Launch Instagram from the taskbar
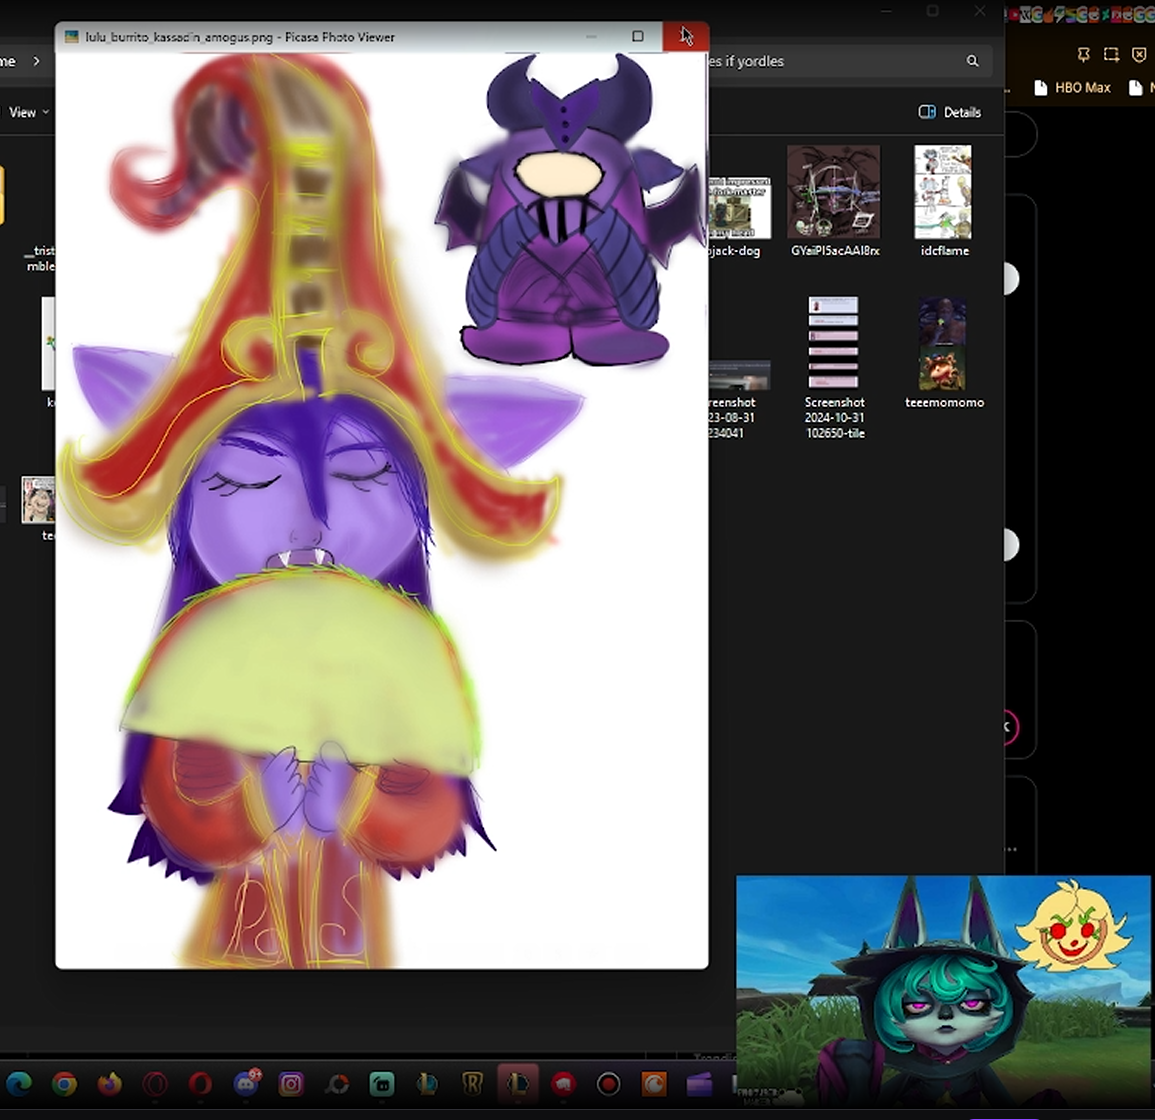Screen dimensions: 1155x1120 (291, 1084)
